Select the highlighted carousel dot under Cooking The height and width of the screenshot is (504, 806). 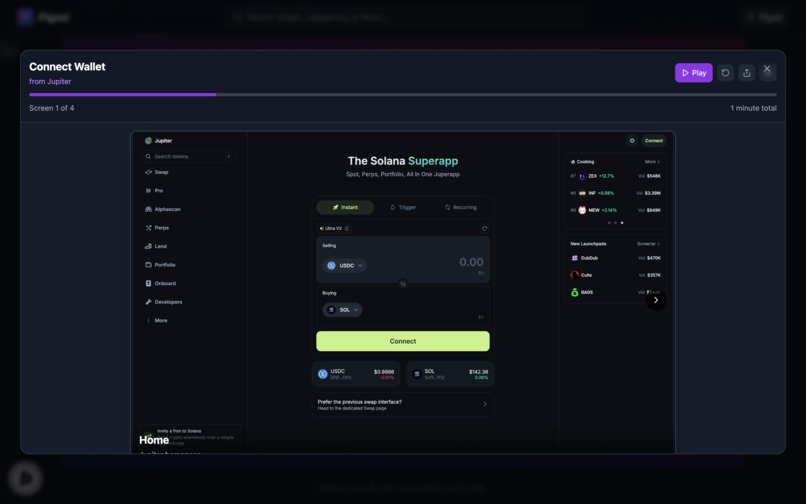click(622, 223)
